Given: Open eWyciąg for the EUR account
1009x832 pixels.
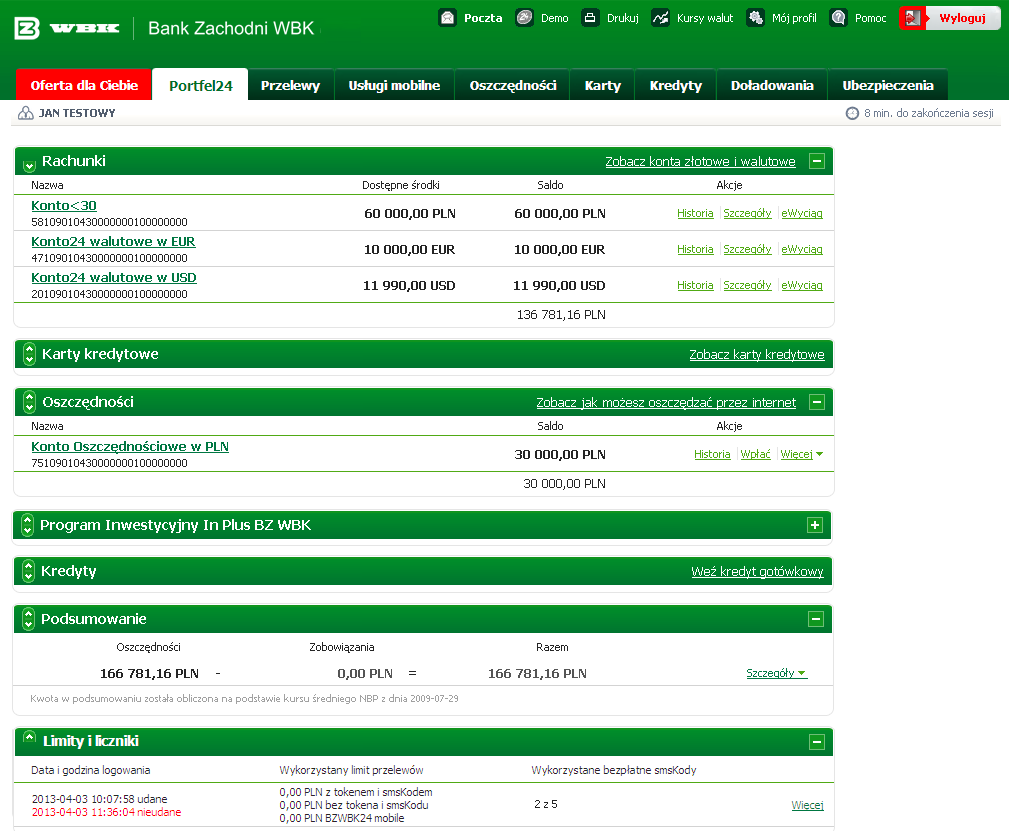Looking at the screenshot, I should pos(802,249).
